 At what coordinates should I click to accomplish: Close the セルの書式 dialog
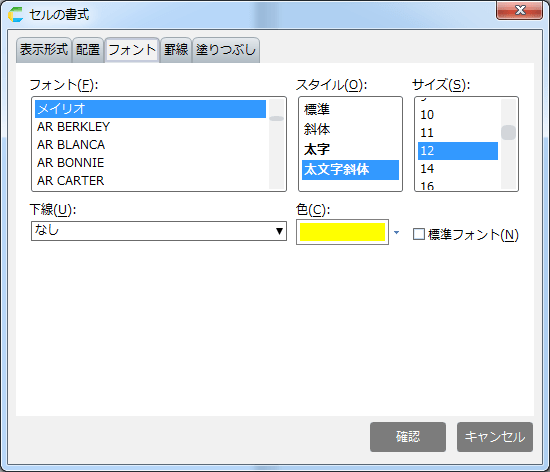[519, 10]
